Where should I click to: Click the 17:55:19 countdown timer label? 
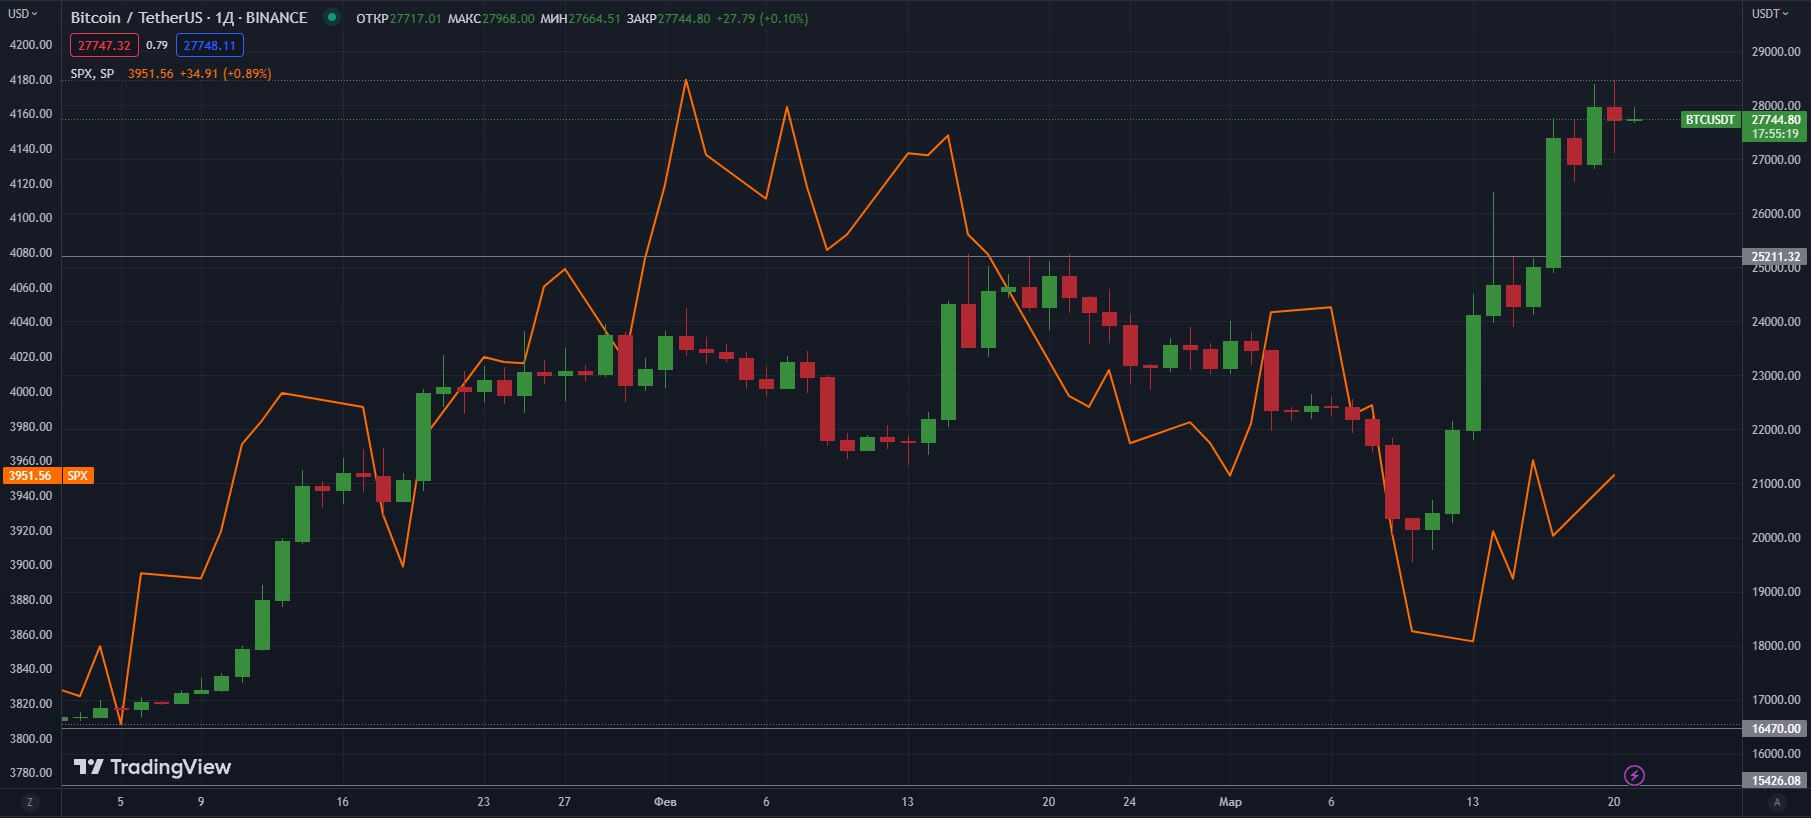(1775, 134)
